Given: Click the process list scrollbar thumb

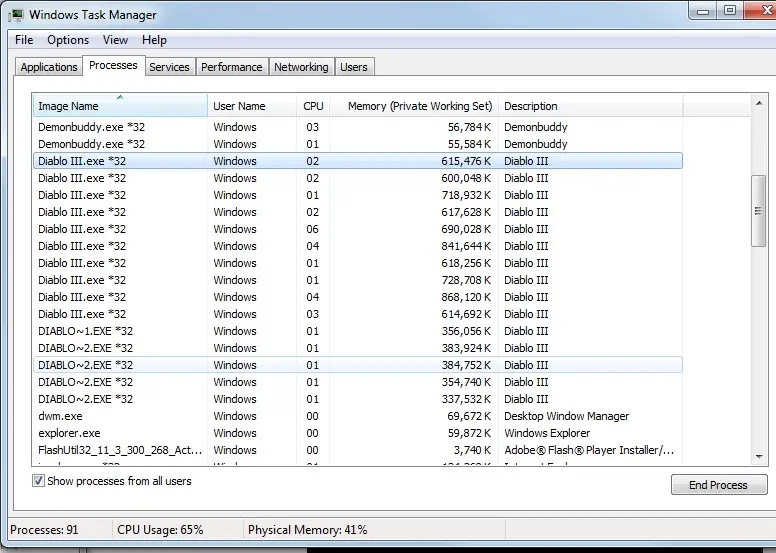Looking at the screenshot, I should pos(758,211).
